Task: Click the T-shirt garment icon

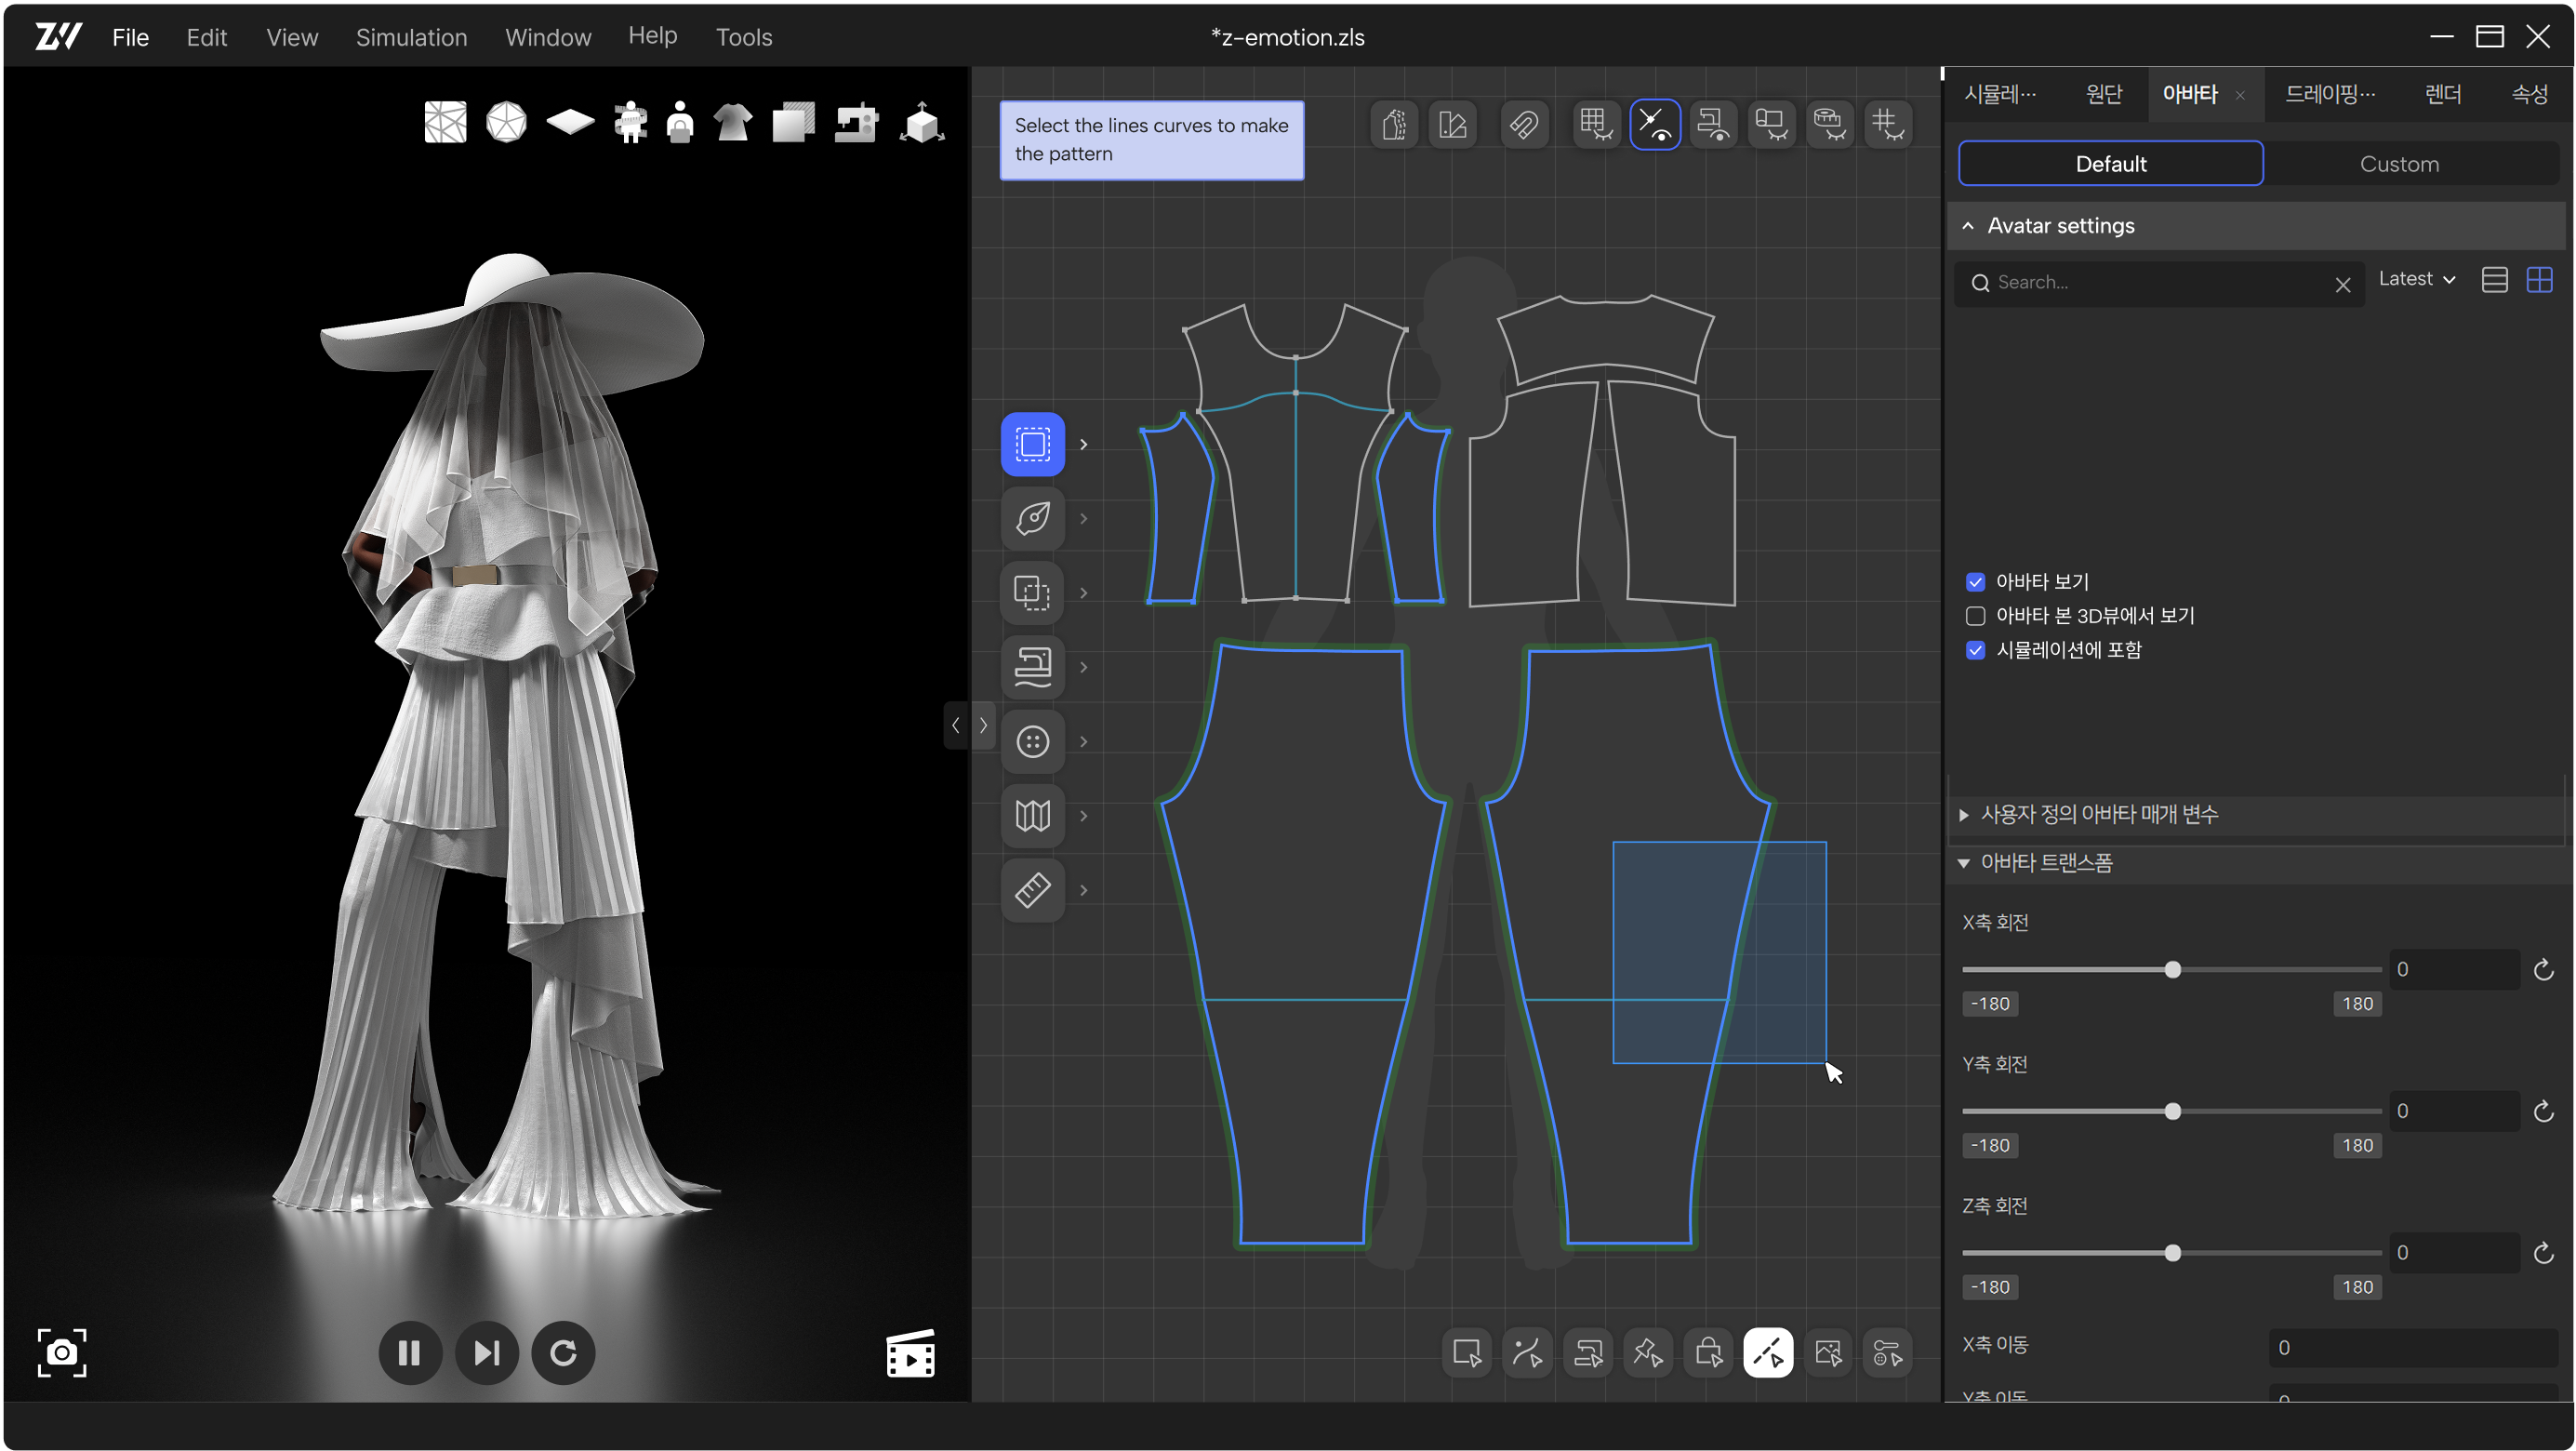Action: point(733,123)
